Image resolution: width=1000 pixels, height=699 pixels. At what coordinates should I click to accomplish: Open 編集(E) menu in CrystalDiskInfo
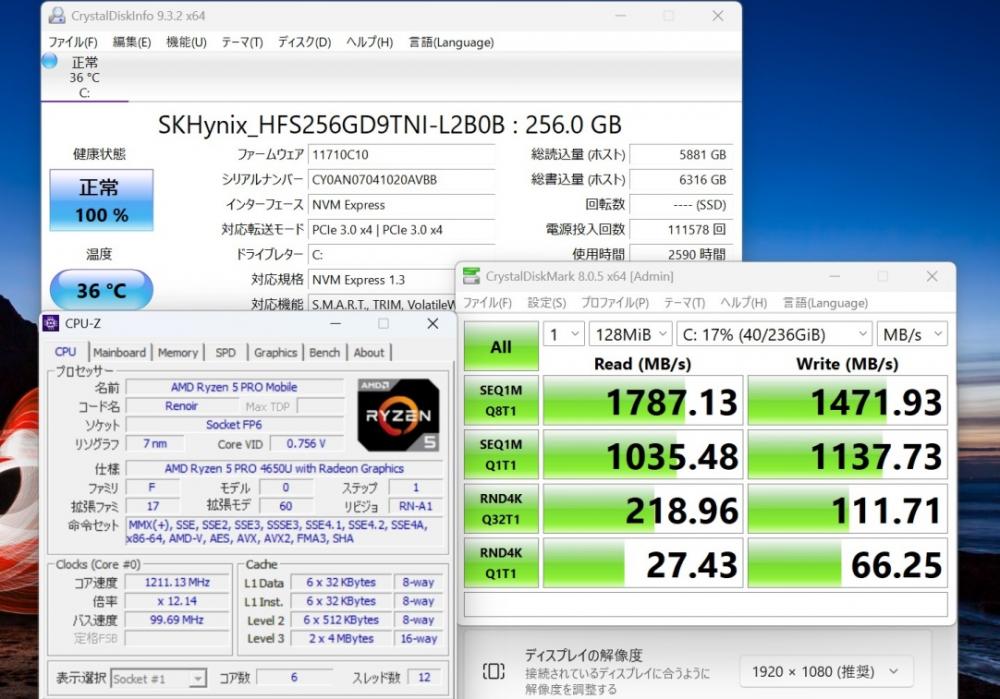pos(132,42)
